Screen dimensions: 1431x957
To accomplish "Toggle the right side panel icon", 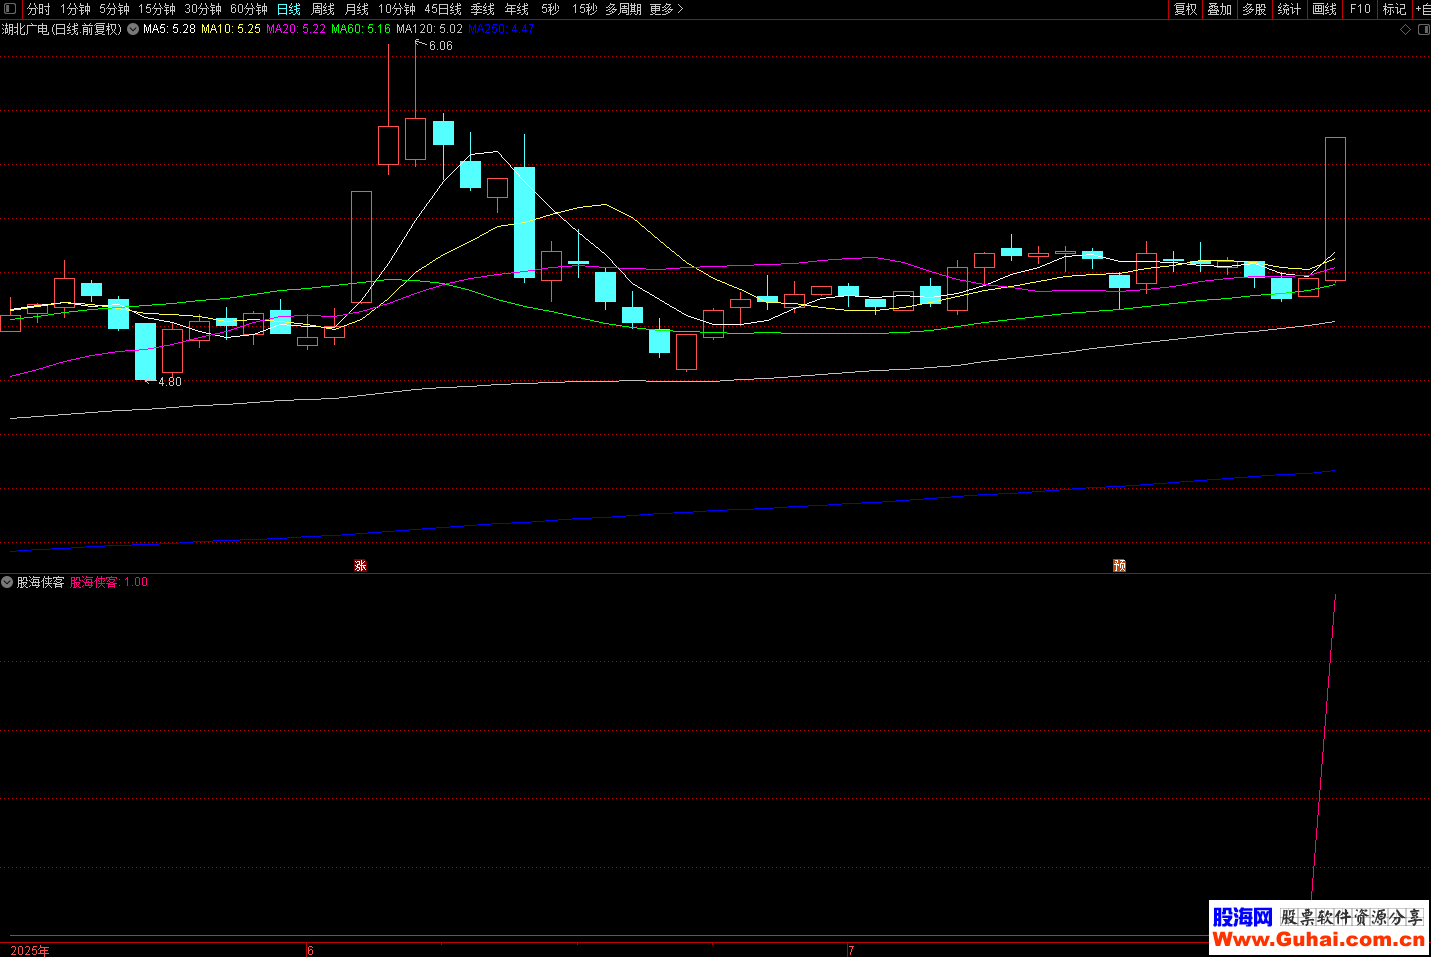I will 1424,30.
